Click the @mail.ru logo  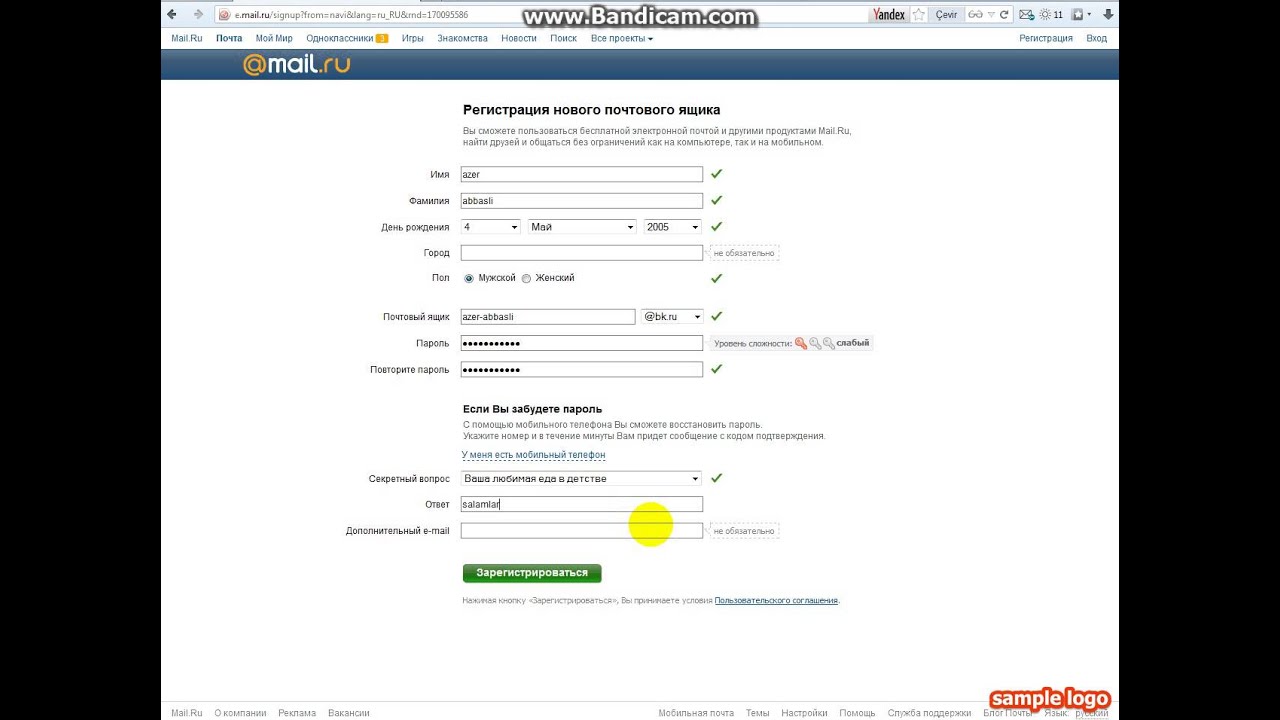point(296,65)
